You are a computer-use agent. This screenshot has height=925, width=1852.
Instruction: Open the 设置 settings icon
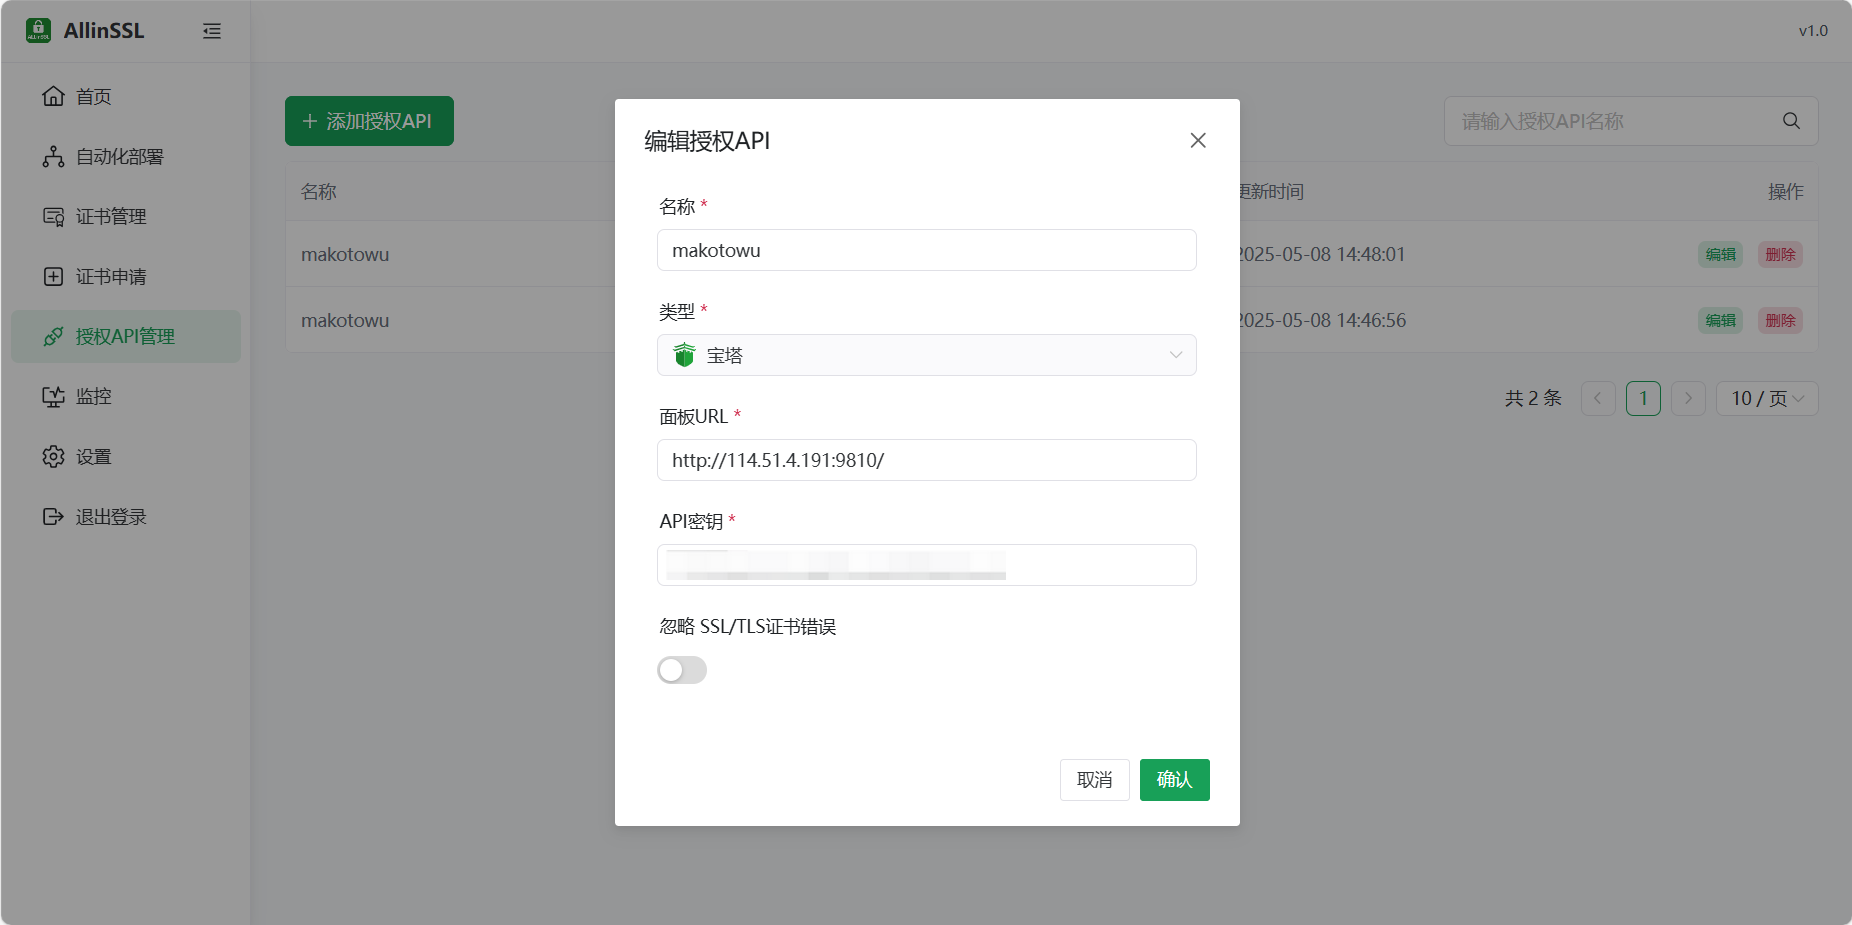[53, 456]
